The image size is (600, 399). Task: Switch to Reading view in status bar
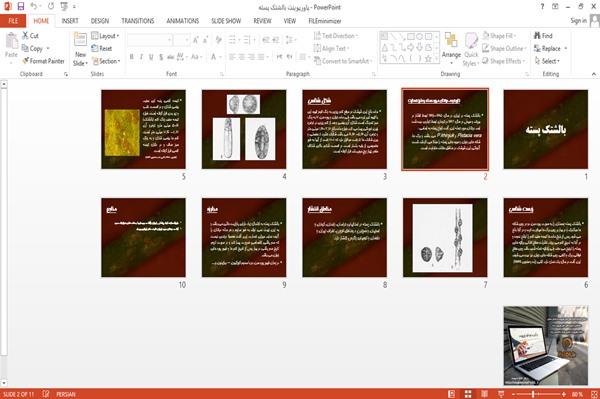(484, 394)
